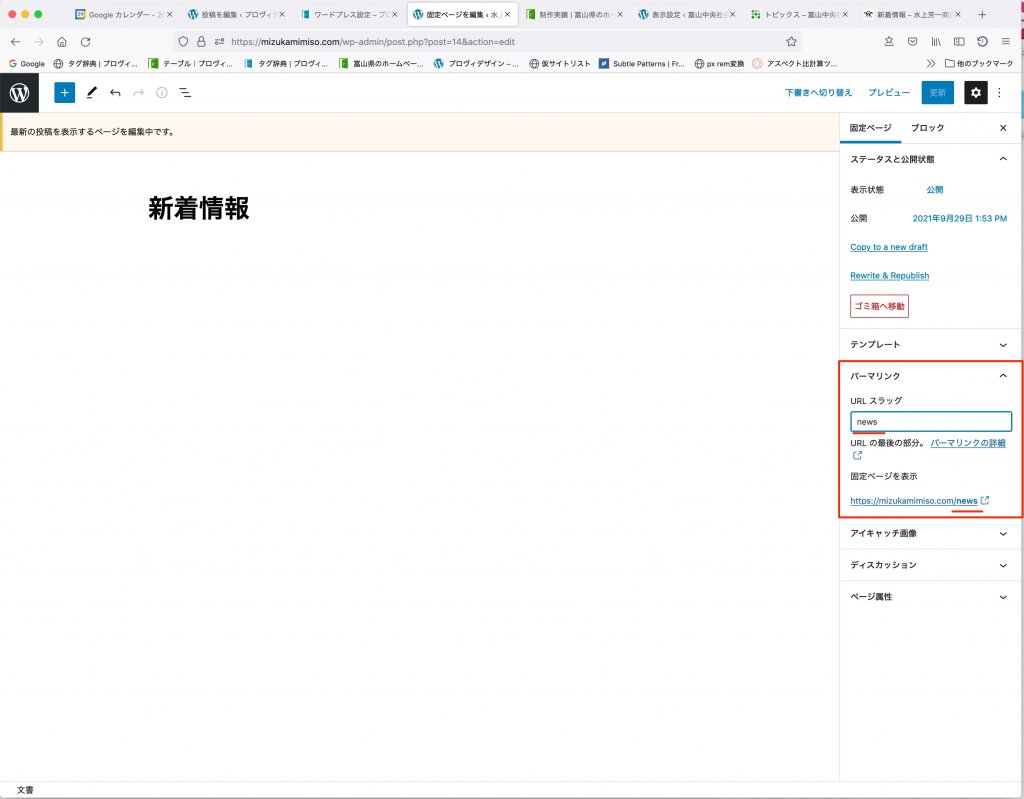
Task: Open the block inserter plus button
Action: tap(64, 92)
